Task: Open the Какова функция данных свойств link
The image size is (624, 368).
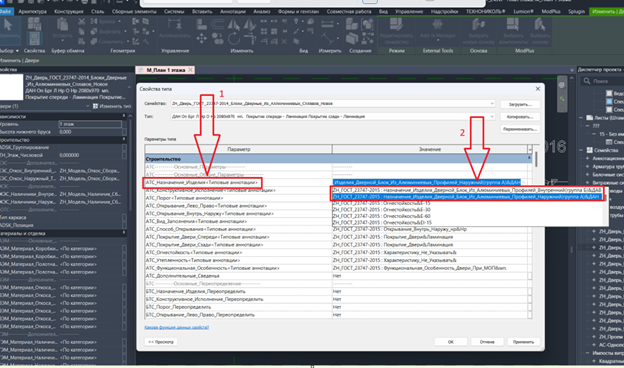Action: [177, 327]
